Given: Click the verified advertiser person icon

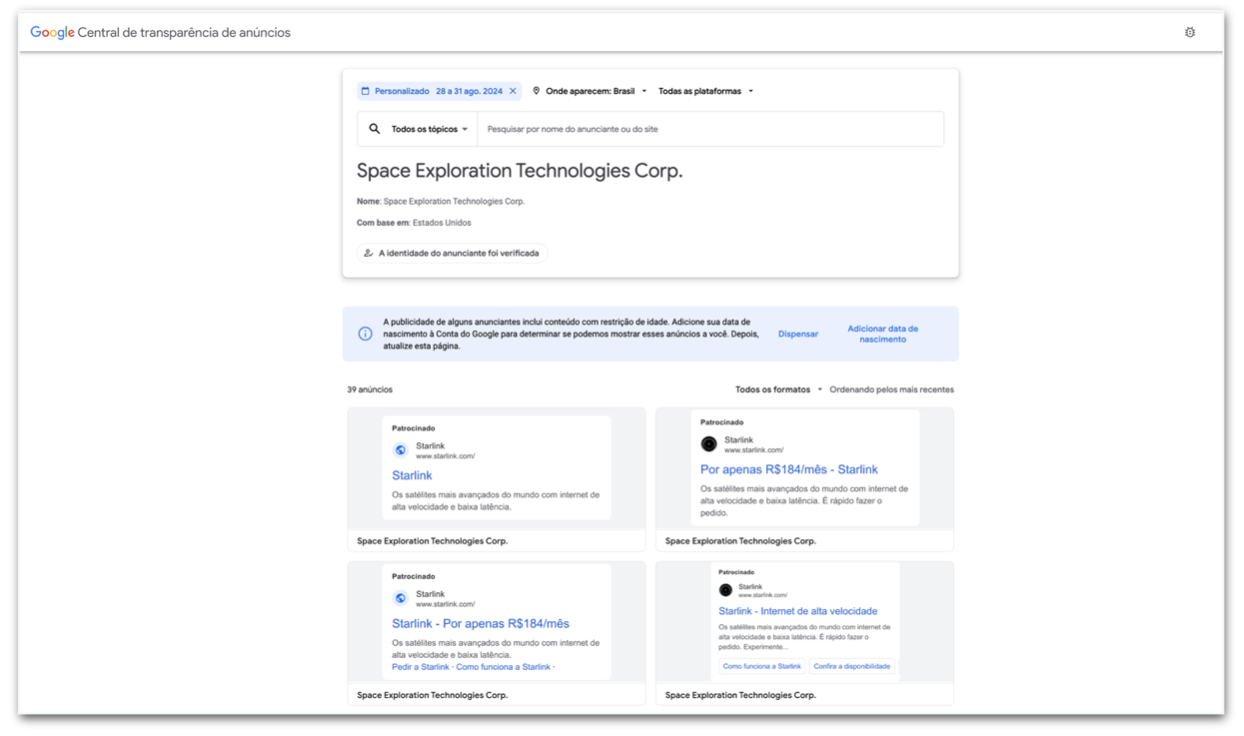Looking at the screenshot, I should 368,253.
